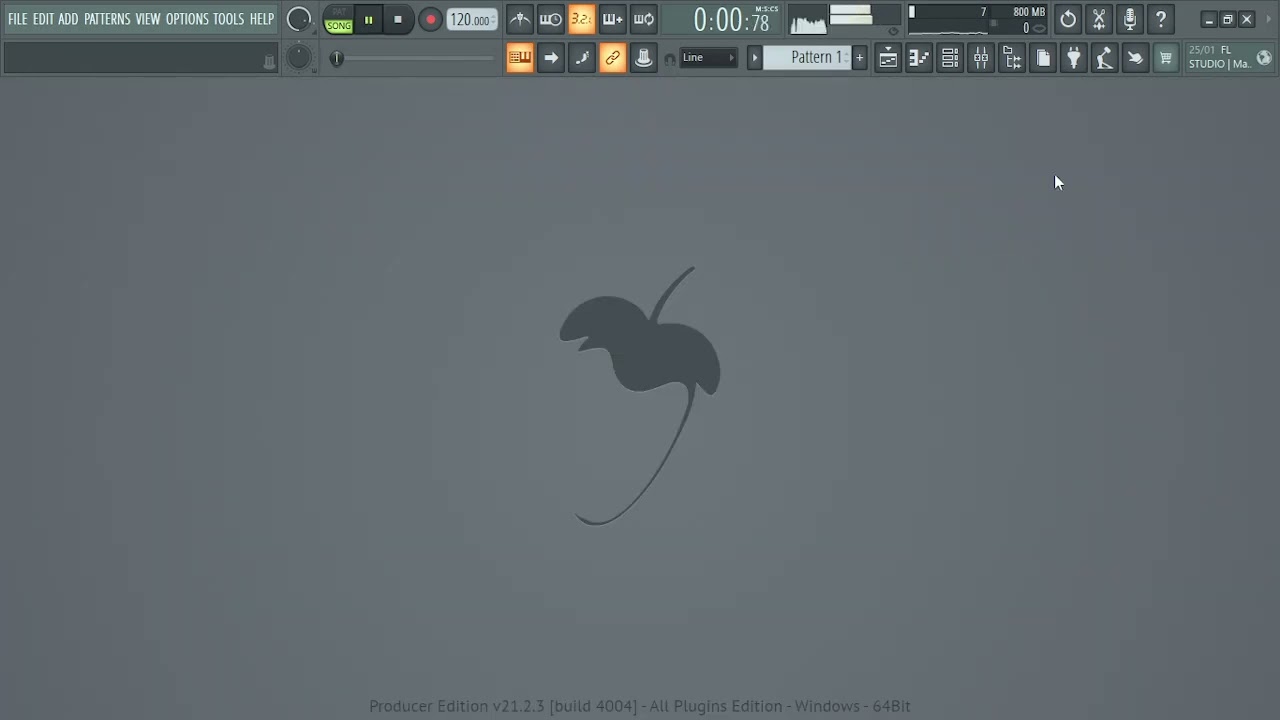Image resolution: width=1280 pixels, height=720 pixels.
Task: Open the Browser icon
Action: pyautogui.click(x=1012, y=58)
